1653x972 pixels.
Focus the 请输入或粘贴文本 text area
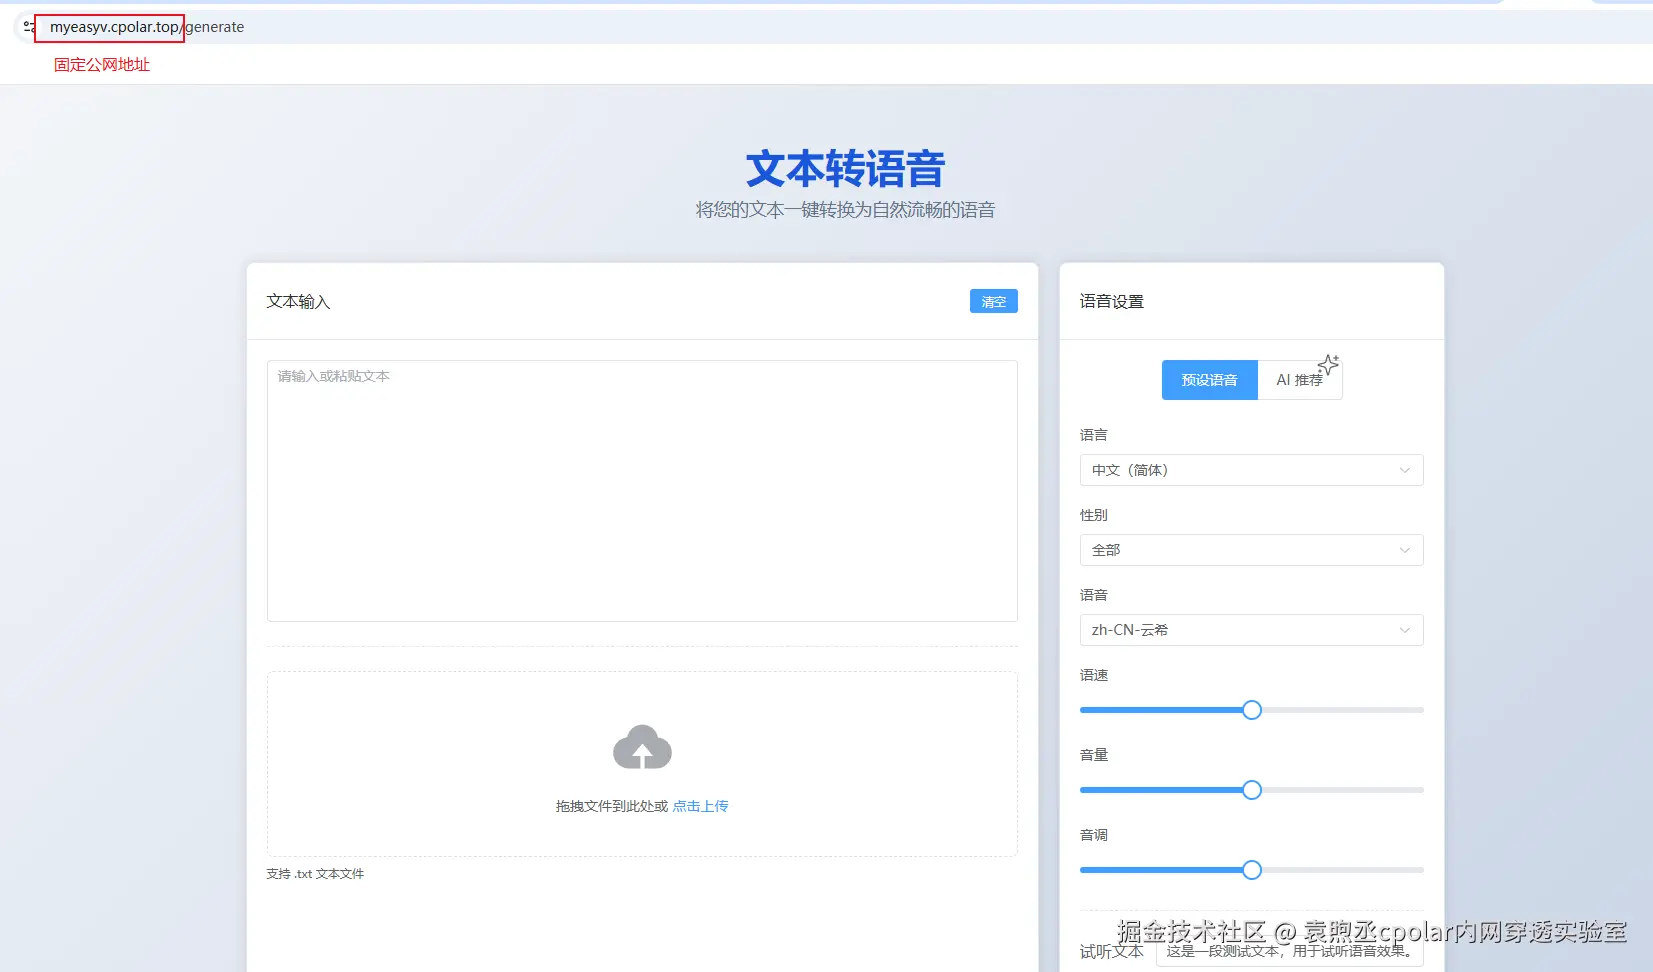pyautogui.click(x=642, y=491)
